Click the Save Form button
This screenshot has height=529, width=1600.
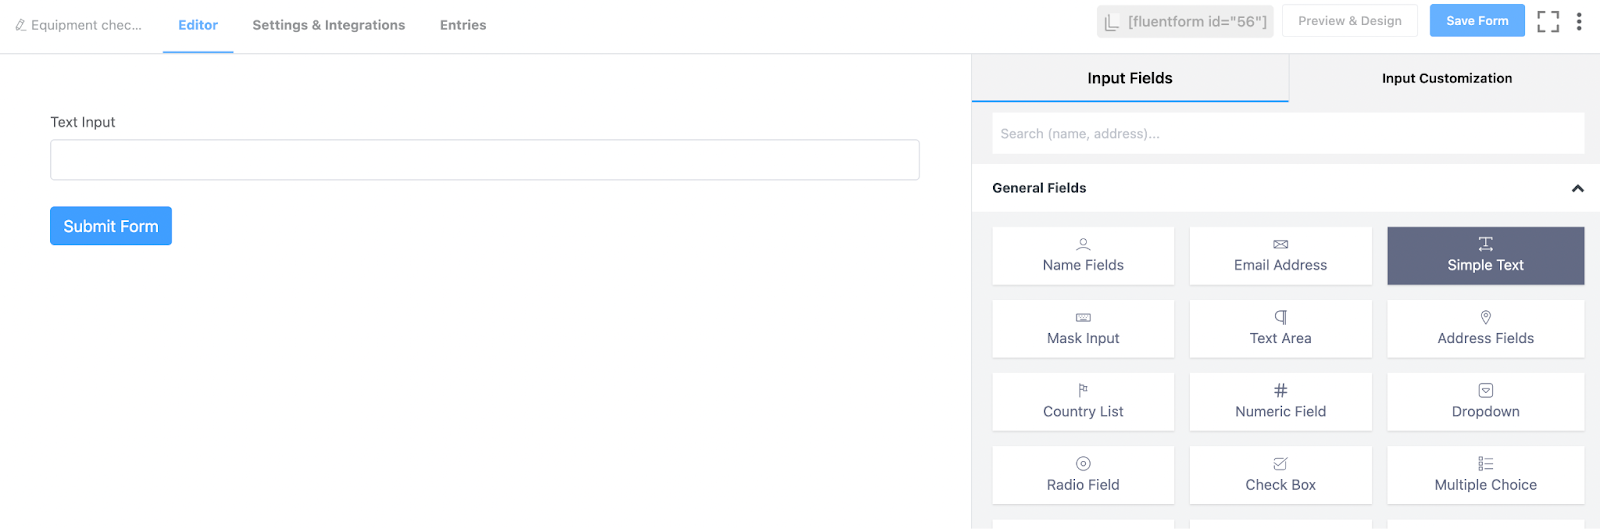[x=1477, y=21]
